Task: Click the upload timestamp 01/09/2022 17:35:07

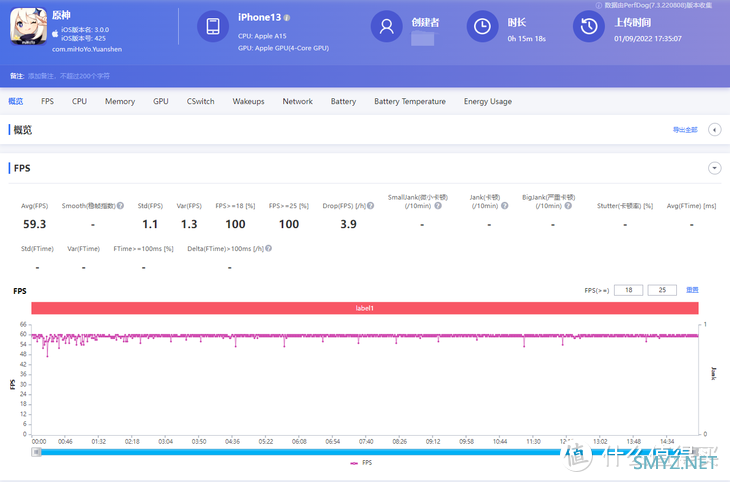Action: 648,39
